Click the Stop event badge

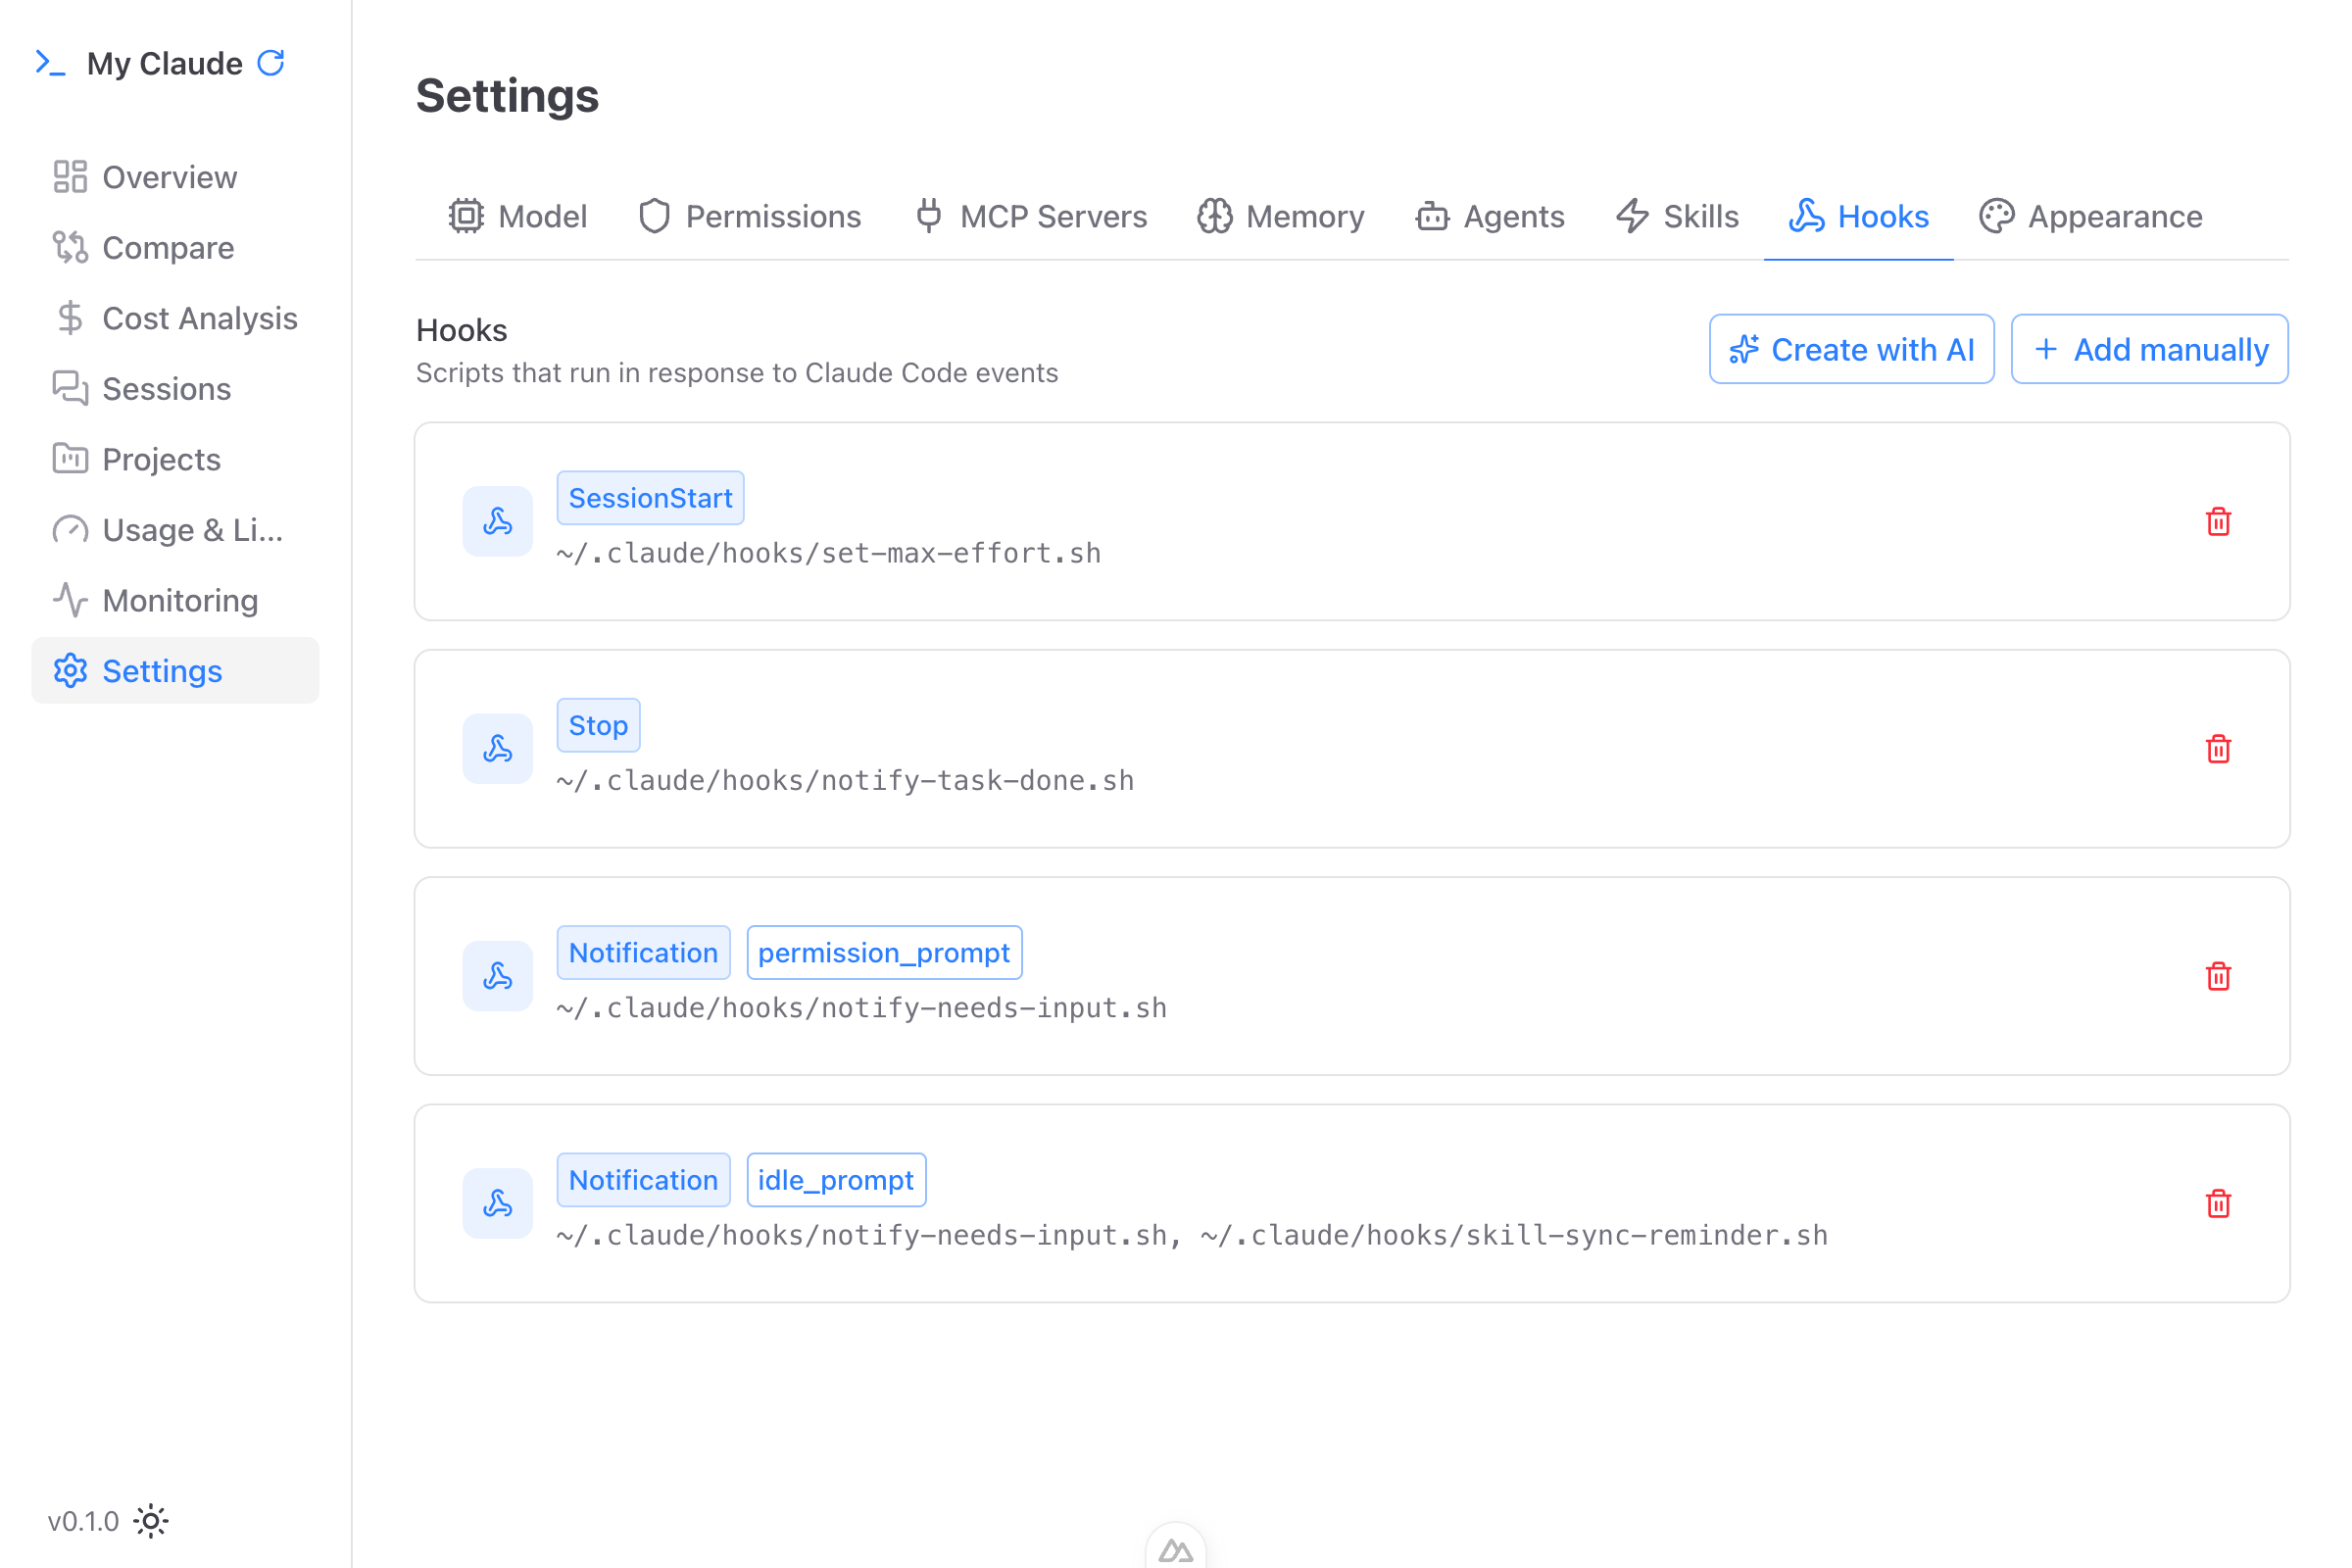(x=598, y=725)
